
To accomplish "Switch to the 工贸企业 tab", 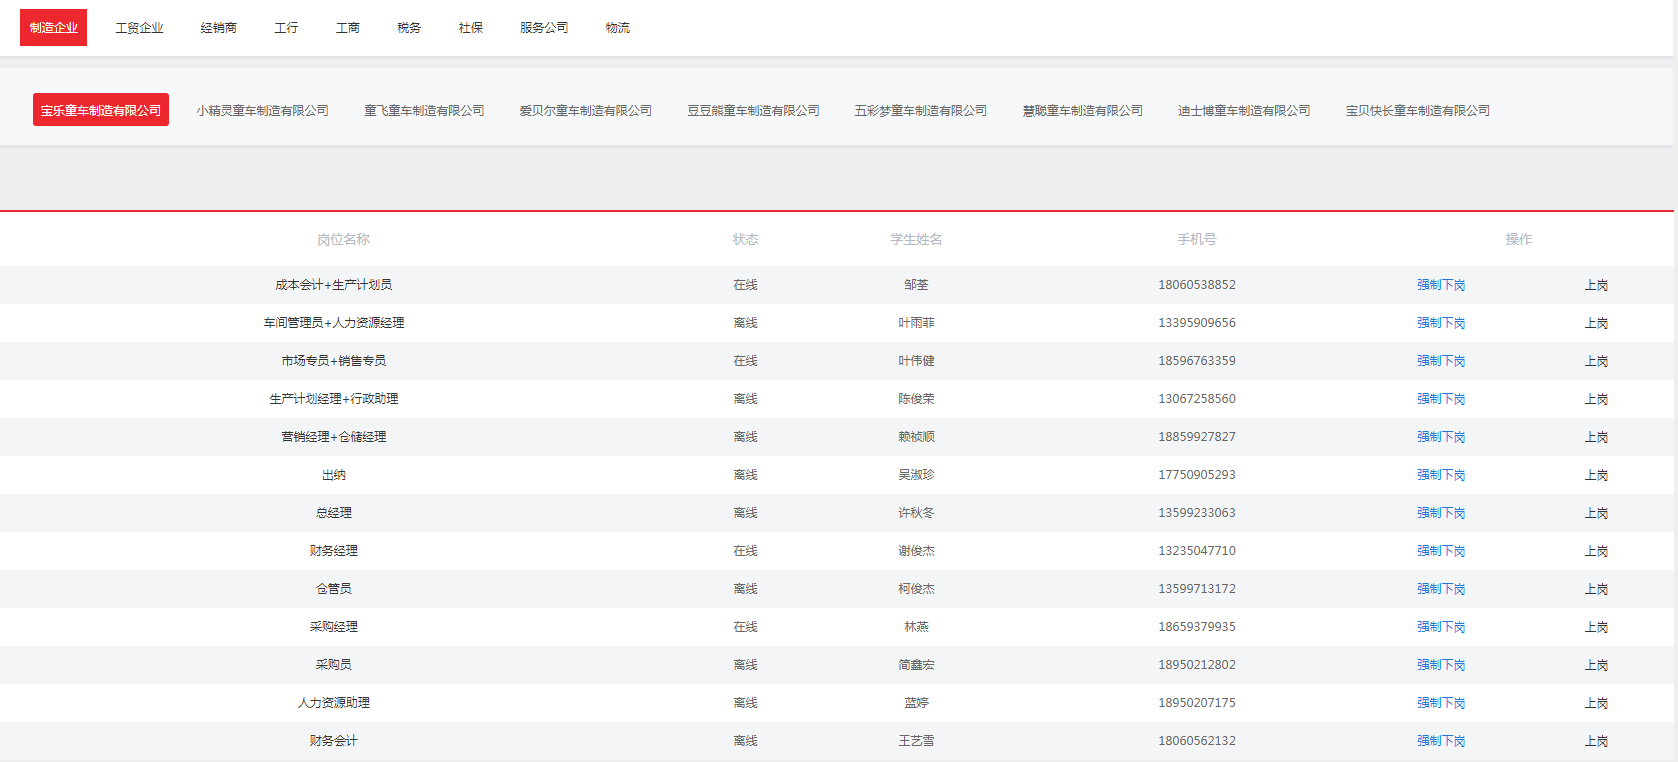I will (139, 28).
